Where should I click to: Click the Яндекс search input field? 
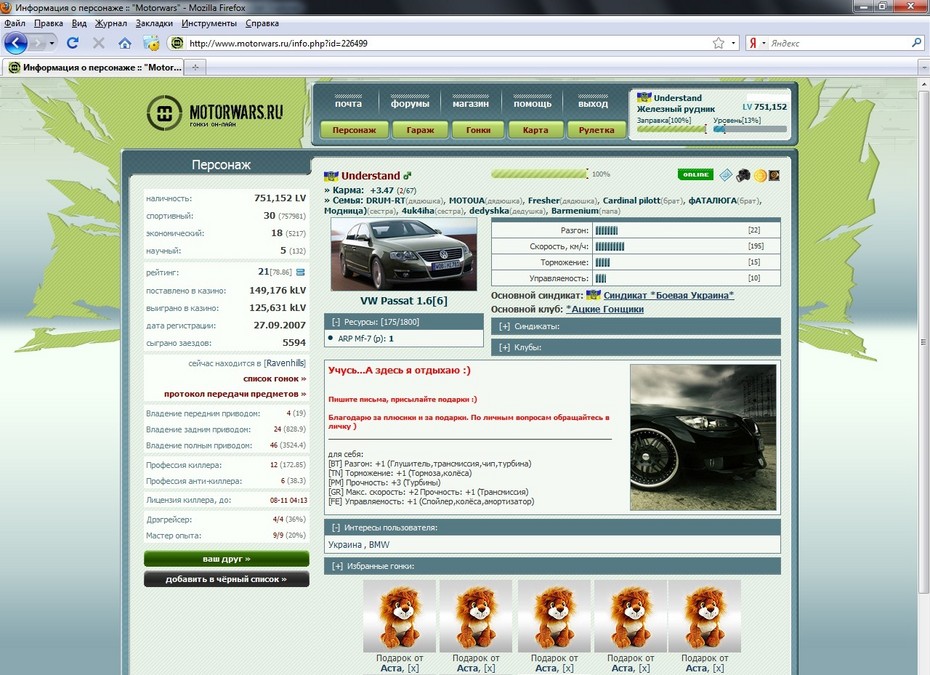coord(839,43)
